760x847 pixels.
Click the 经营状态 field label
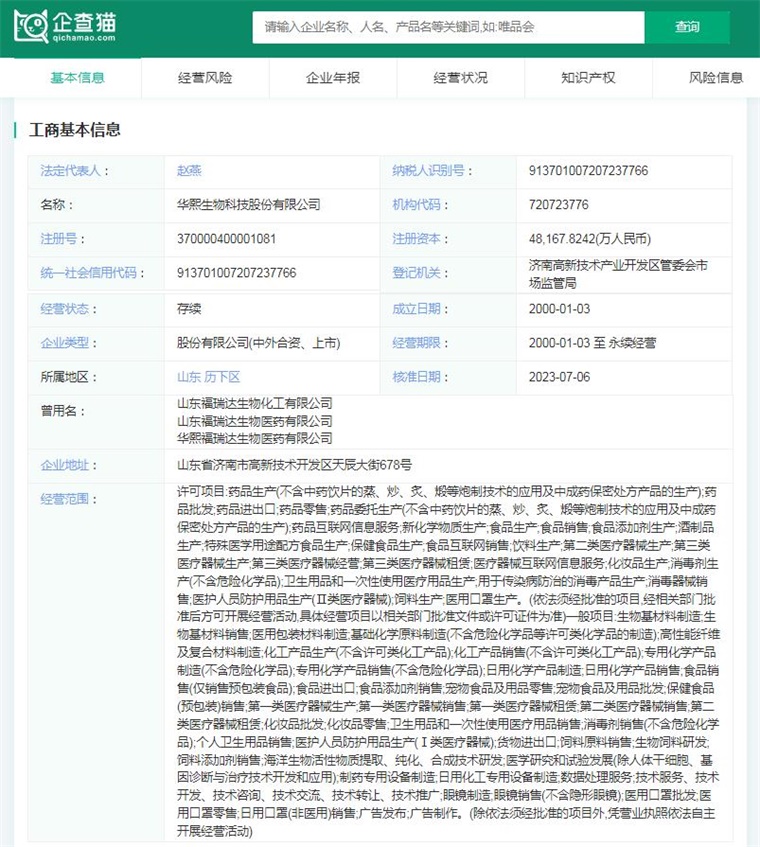[65, 309]
